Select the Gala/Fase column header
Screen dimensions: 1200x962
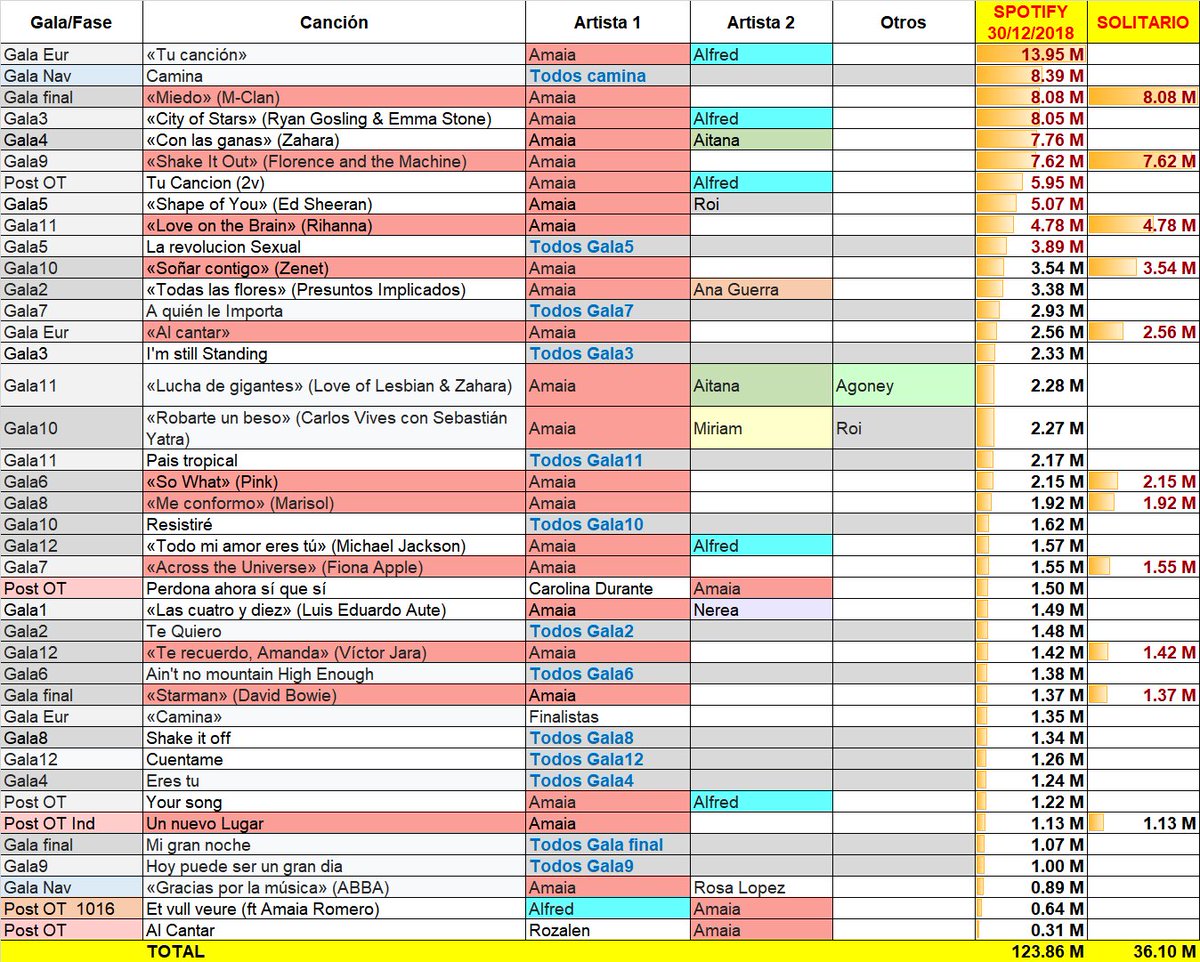click(71, 22)
